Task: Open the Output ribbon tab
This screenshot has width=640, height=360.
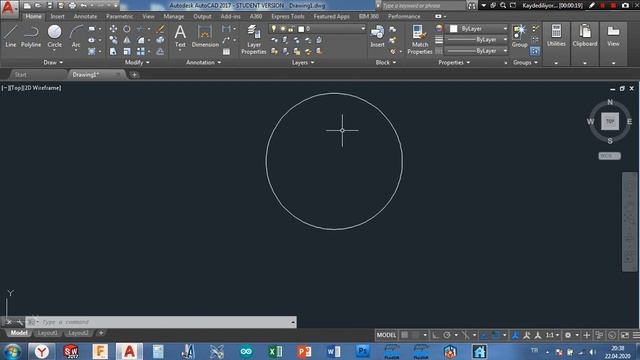Action: click(202, 17)
